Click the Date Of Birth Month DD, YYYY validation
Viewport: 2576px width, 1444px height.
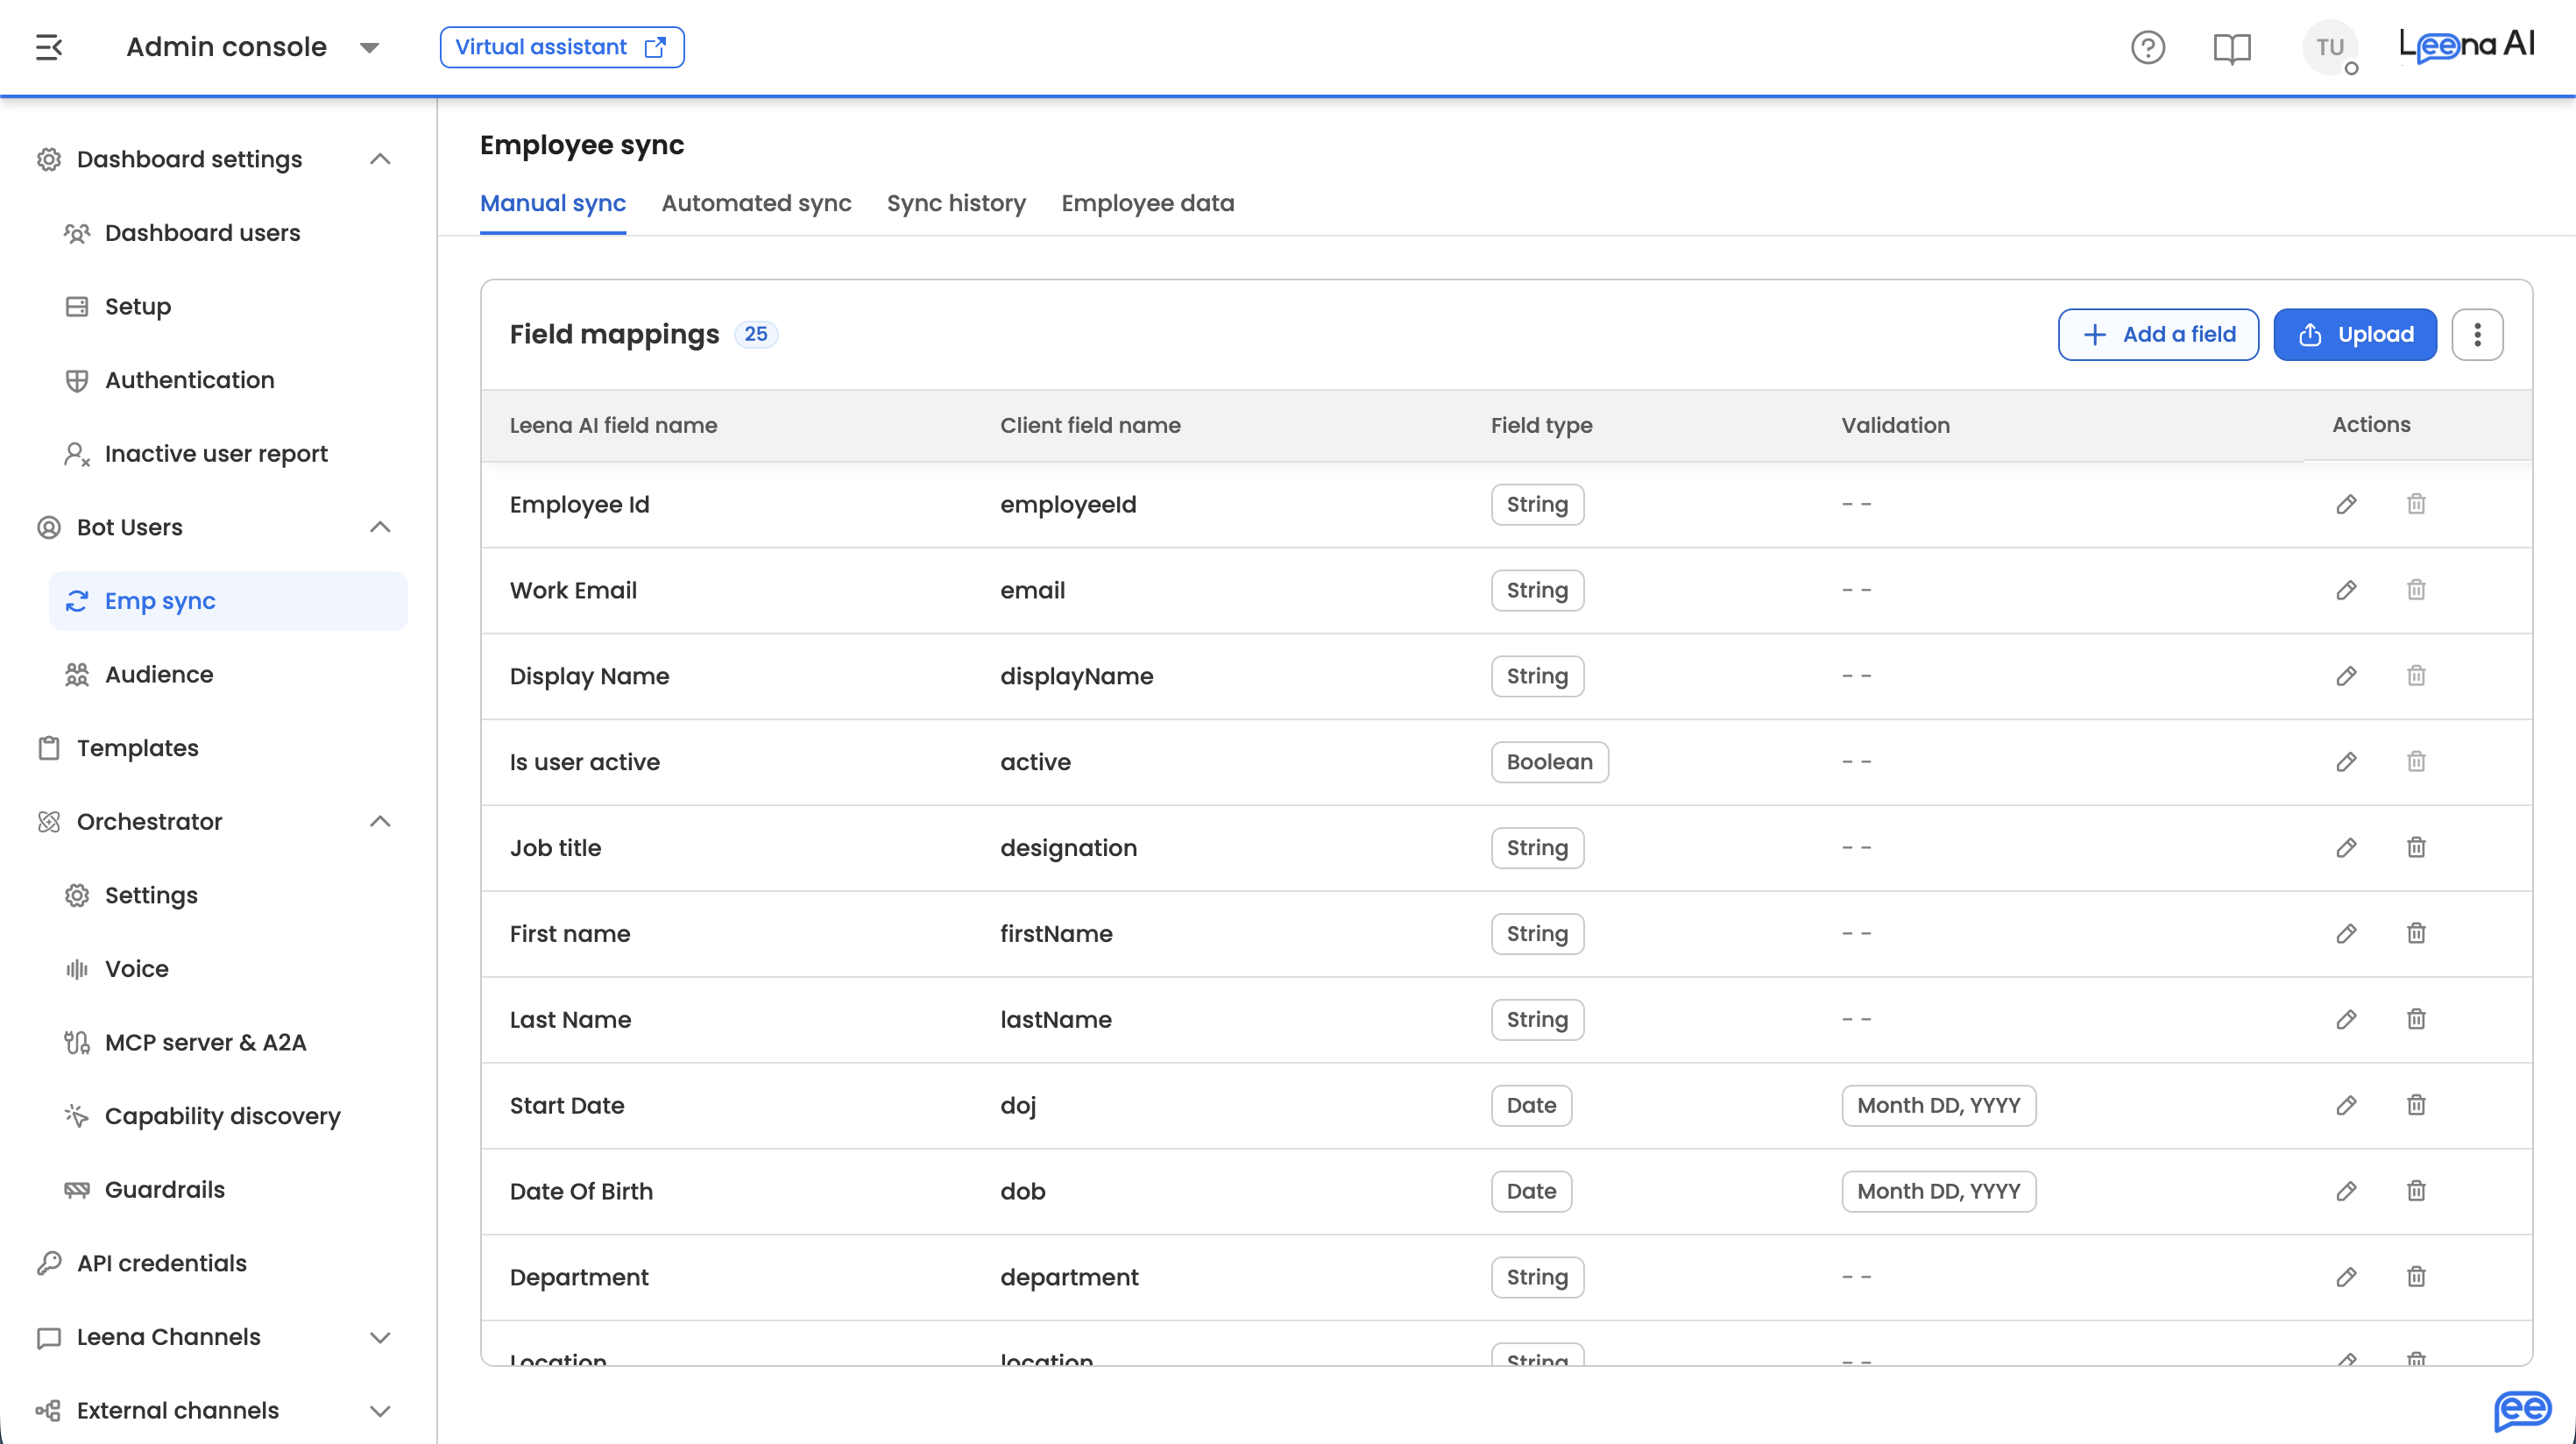[x=1938, y=1192]
